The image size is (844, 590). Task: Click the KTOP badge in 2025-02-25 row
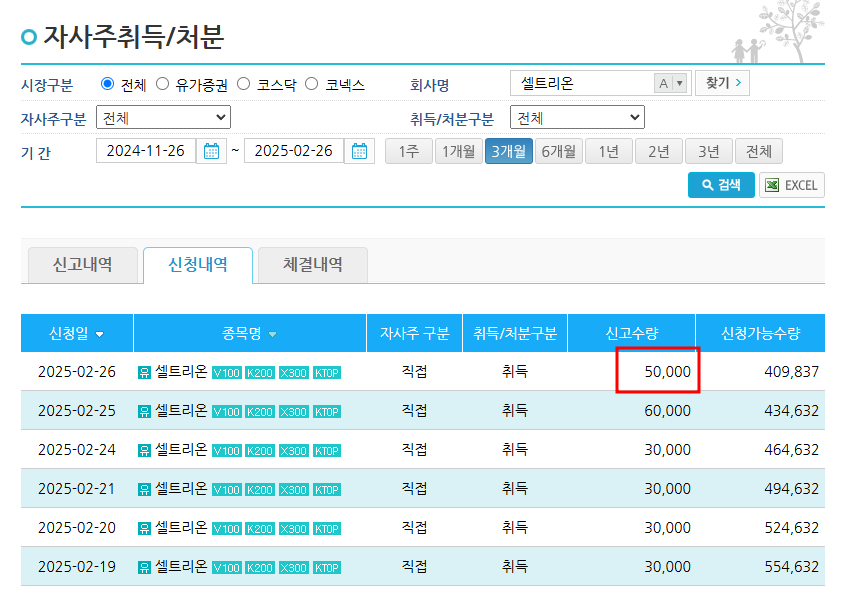coord(327,412)
